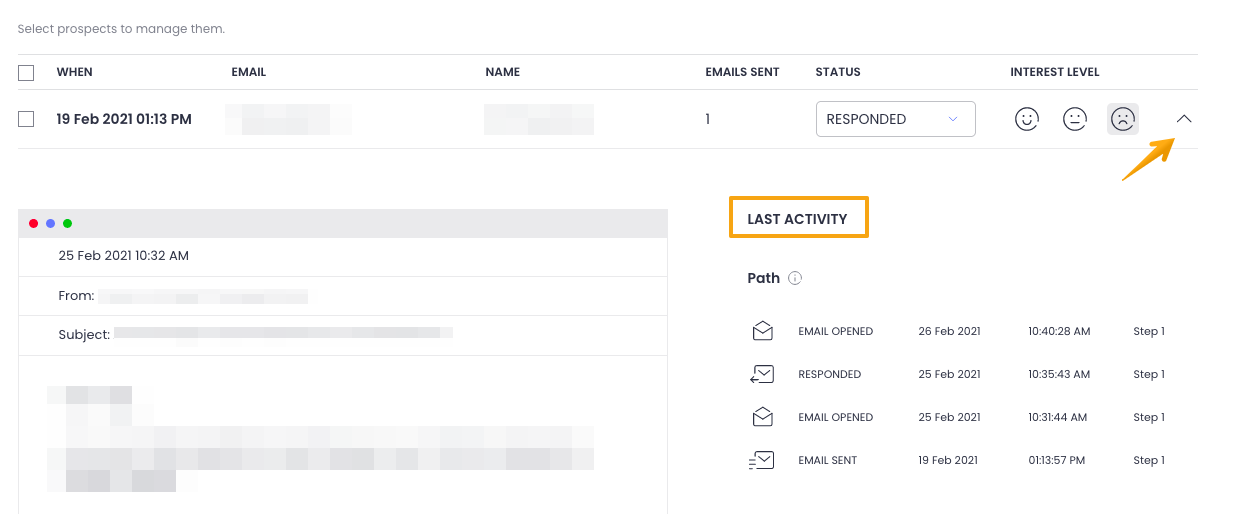Click the Email Sent envelope icon
Image resolution: width=1238 pixels, height=514 pixels.
click(762, 460)
